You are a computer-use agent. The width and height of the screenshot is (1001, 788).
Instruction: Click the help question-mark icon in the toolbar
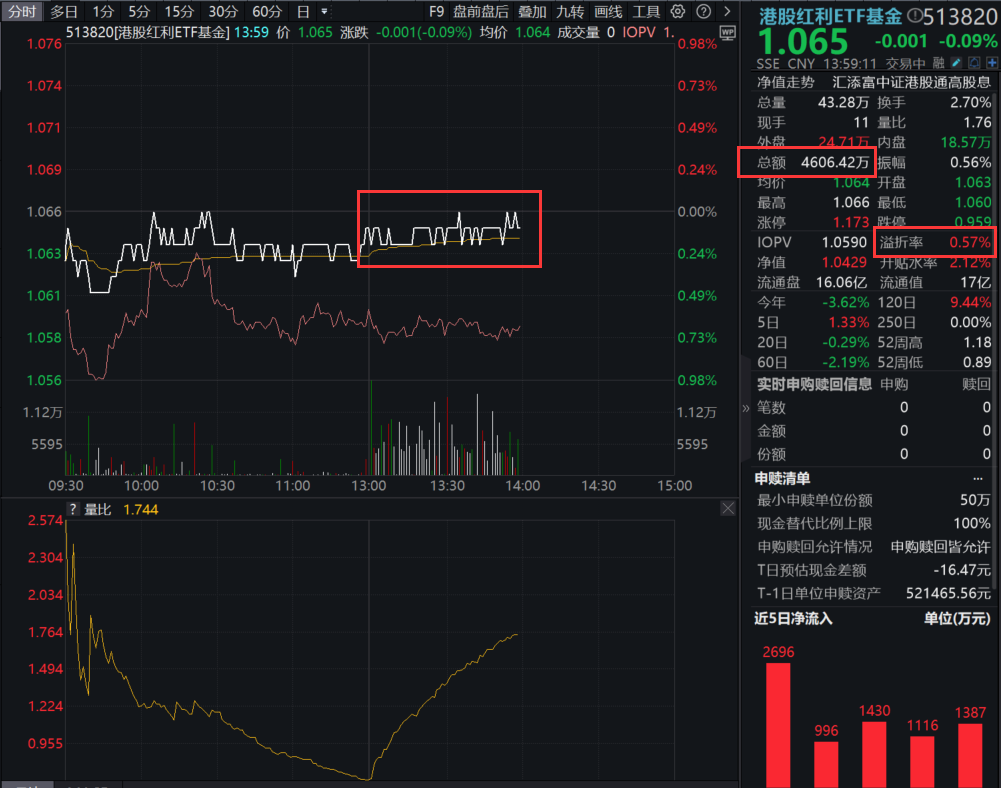703,11
